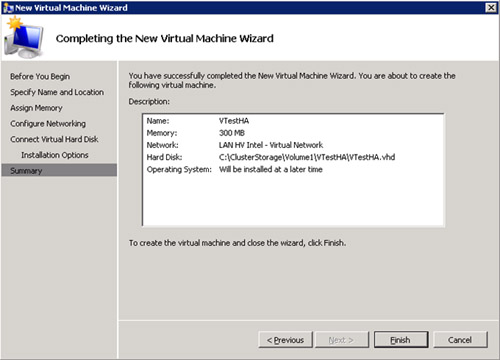Screen dimensions: 500x360
Task: Click the LAN HV Intel - Virtual Network value
Action: [271, 145]
